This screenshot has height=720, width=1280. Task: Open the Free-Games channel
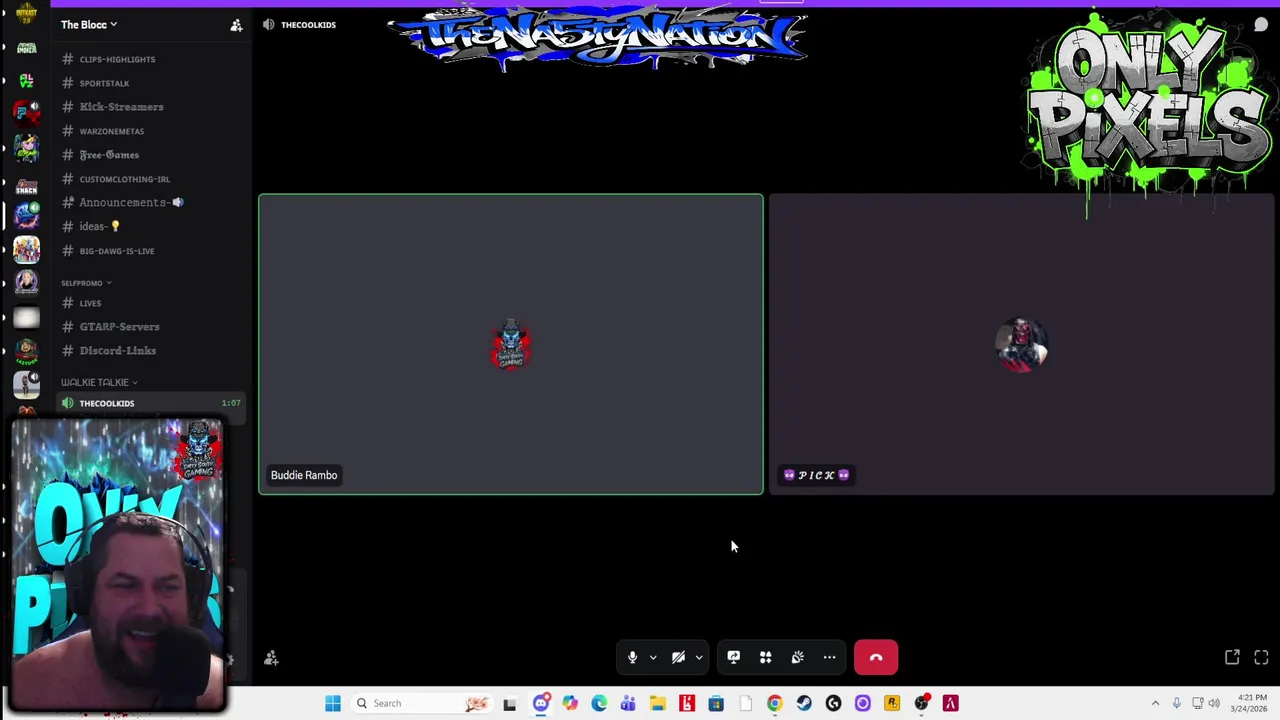click(x=109, y=155)
